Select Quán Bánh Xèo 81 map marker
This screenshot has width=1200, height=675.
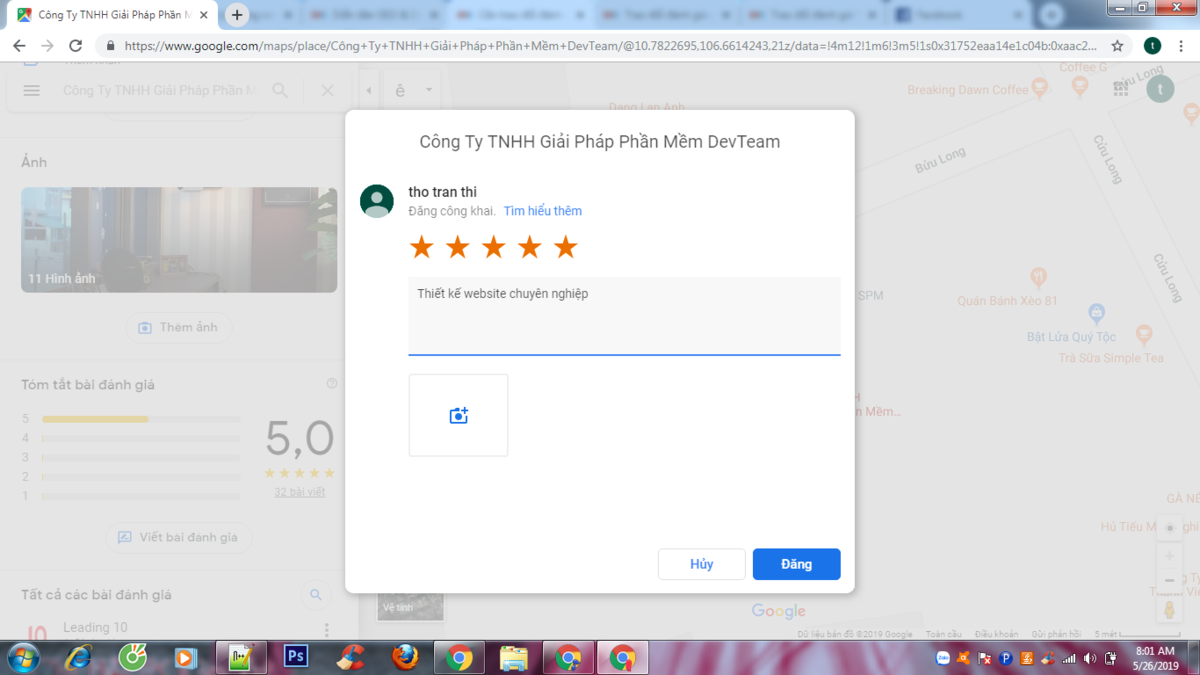tap(1038, 277)
